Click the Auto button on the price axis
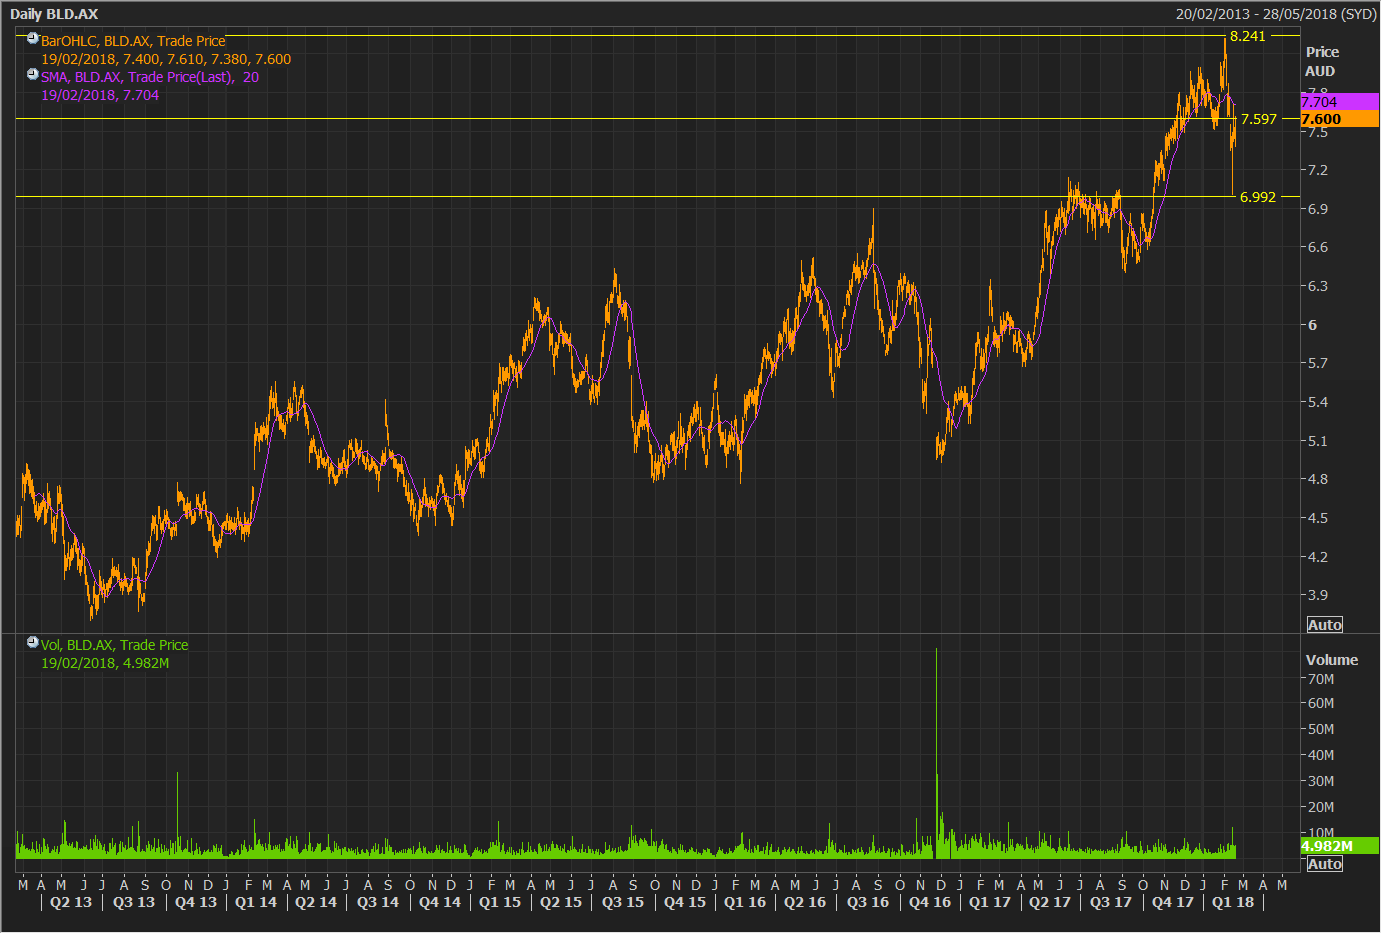This screenshot has width=1382, height=934. pos(1325,625)
